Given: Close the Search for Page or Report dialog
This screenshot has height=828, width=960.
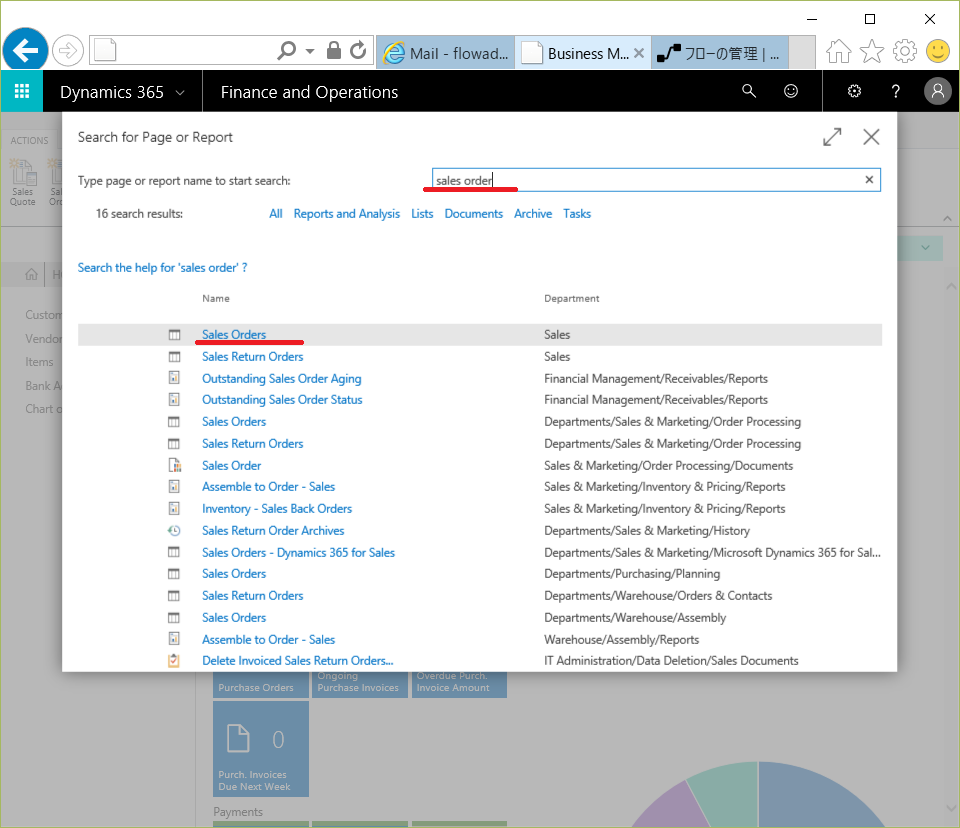Looking at the screenshot, I should [871, 137].
